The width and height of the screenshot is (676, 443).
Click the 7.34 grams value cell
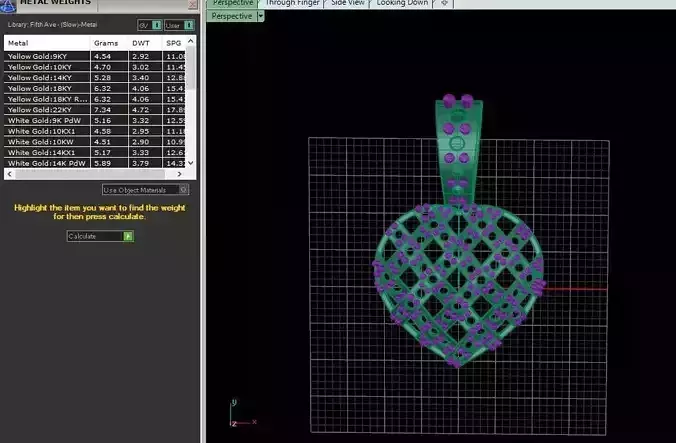(x=109, y=109)
